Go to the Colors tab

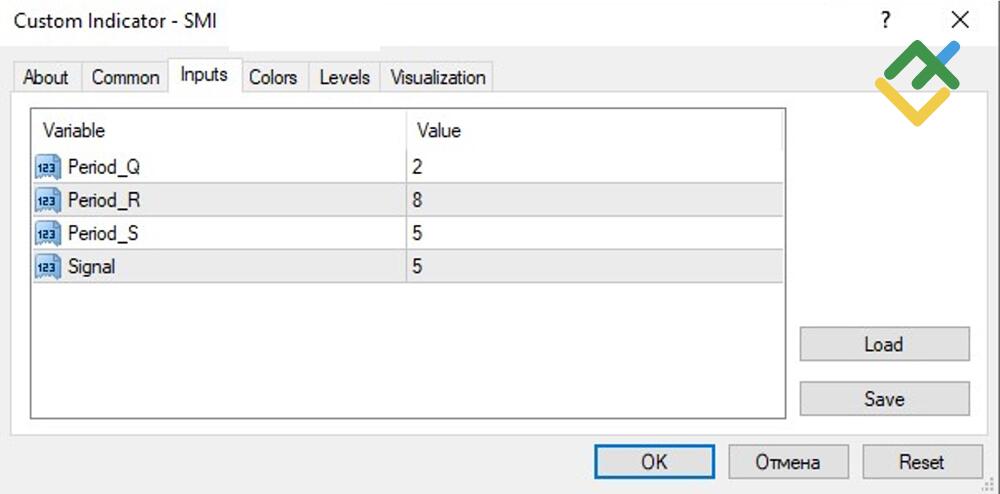(273, 77)
